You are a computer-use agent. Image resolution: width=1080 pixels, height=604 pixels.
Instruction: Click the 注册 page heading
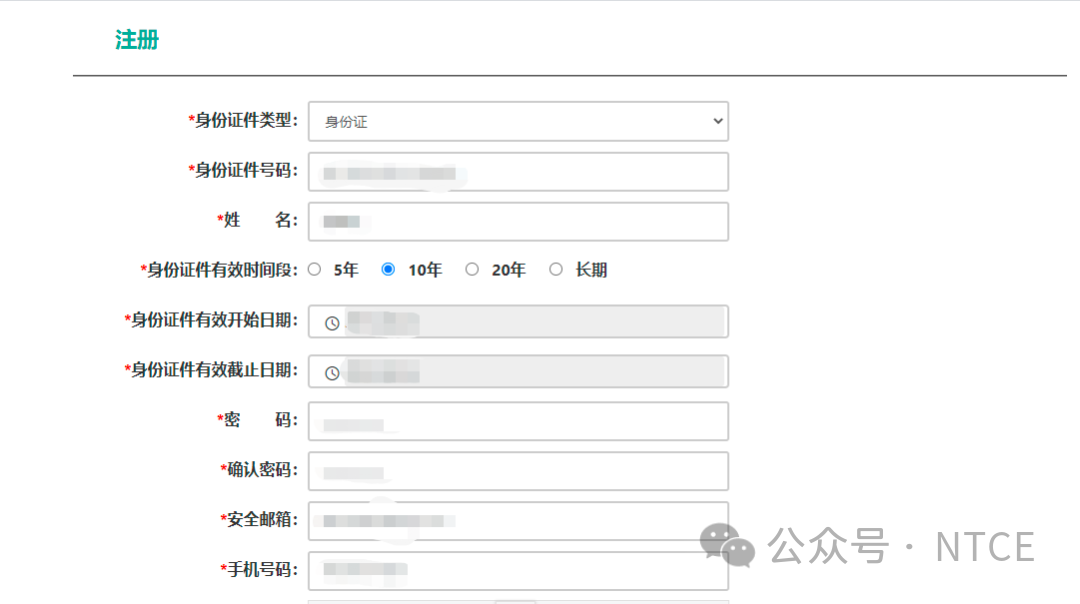[137, 40]
